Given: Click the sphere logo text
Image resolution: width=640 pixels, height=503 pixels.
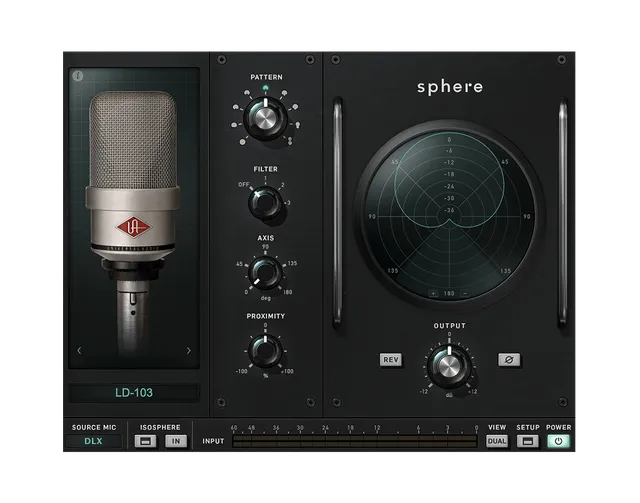Looking at the screenshot, I should point(450,87).
